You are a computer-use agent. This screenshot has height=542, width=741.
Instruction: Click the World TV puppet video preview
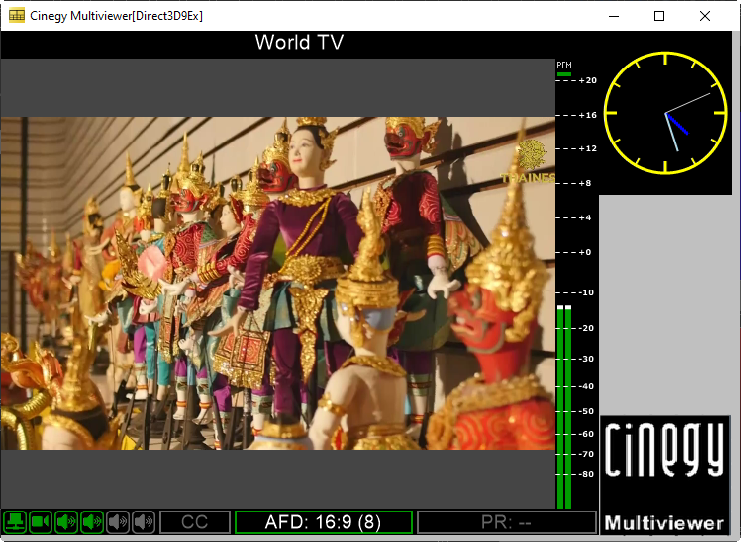tap(278, 283)
